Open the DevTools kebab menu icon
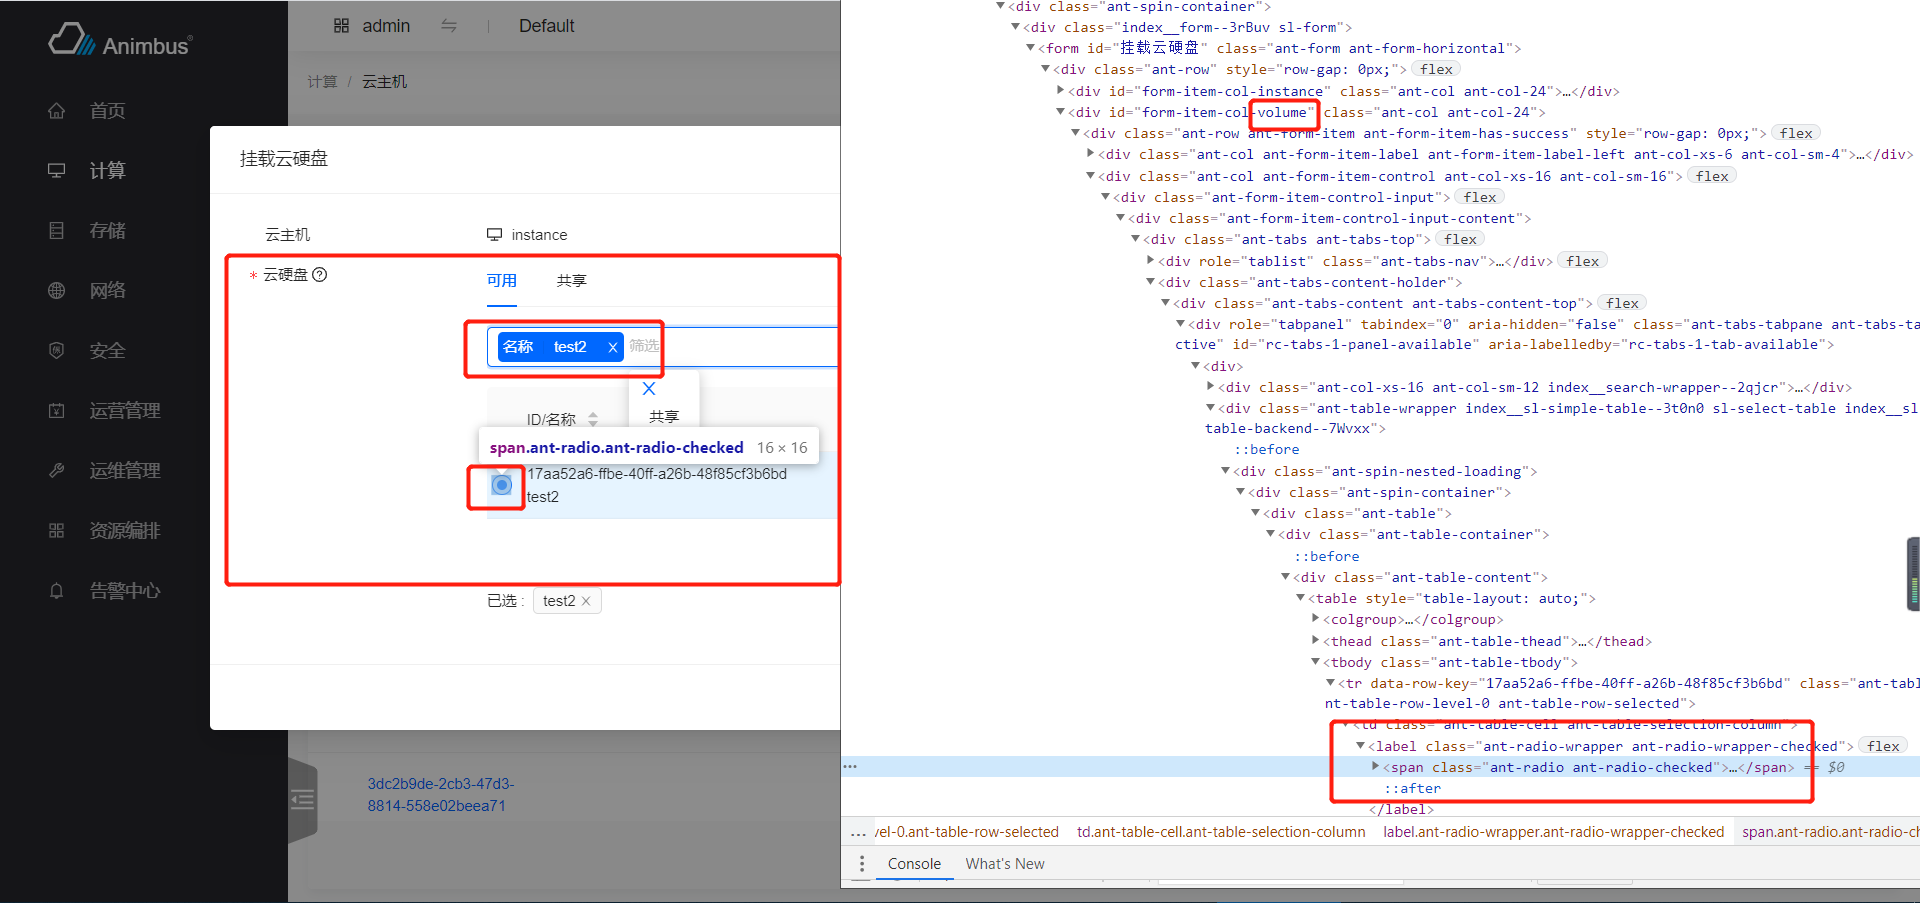 [862, 863]
